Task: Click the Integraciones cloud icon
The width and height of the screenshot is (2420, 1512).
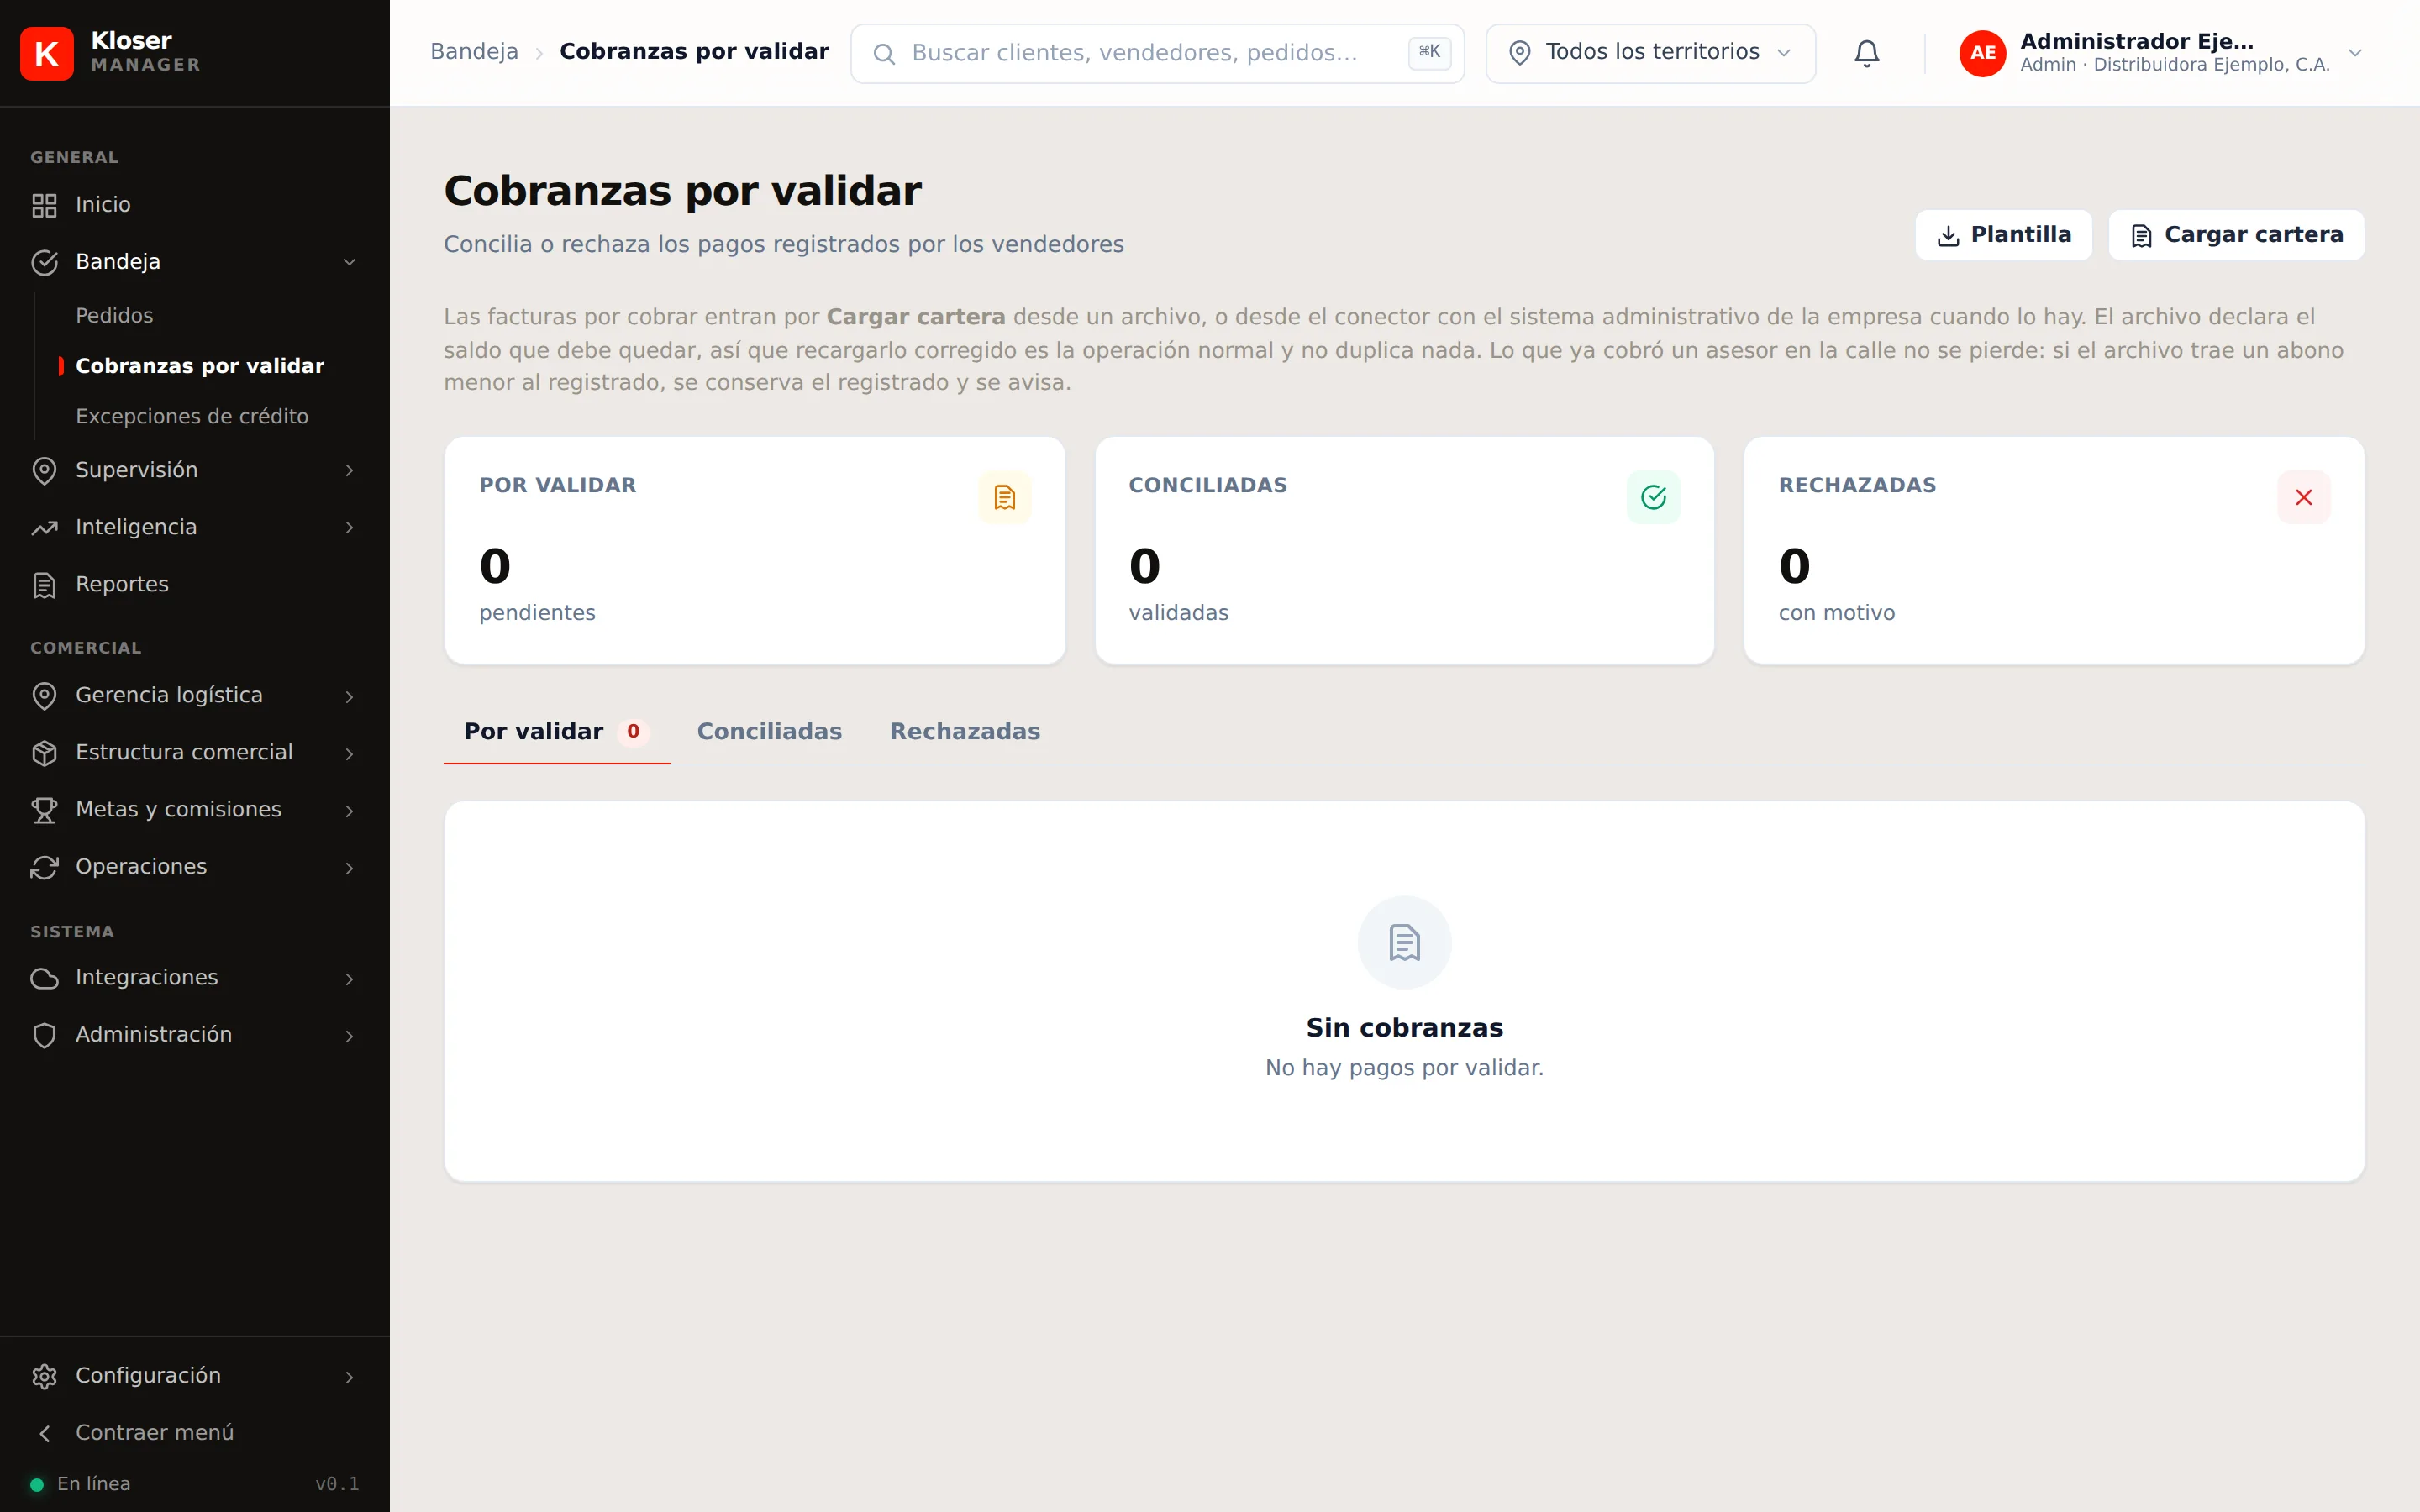Action: [x=44, y=978]
